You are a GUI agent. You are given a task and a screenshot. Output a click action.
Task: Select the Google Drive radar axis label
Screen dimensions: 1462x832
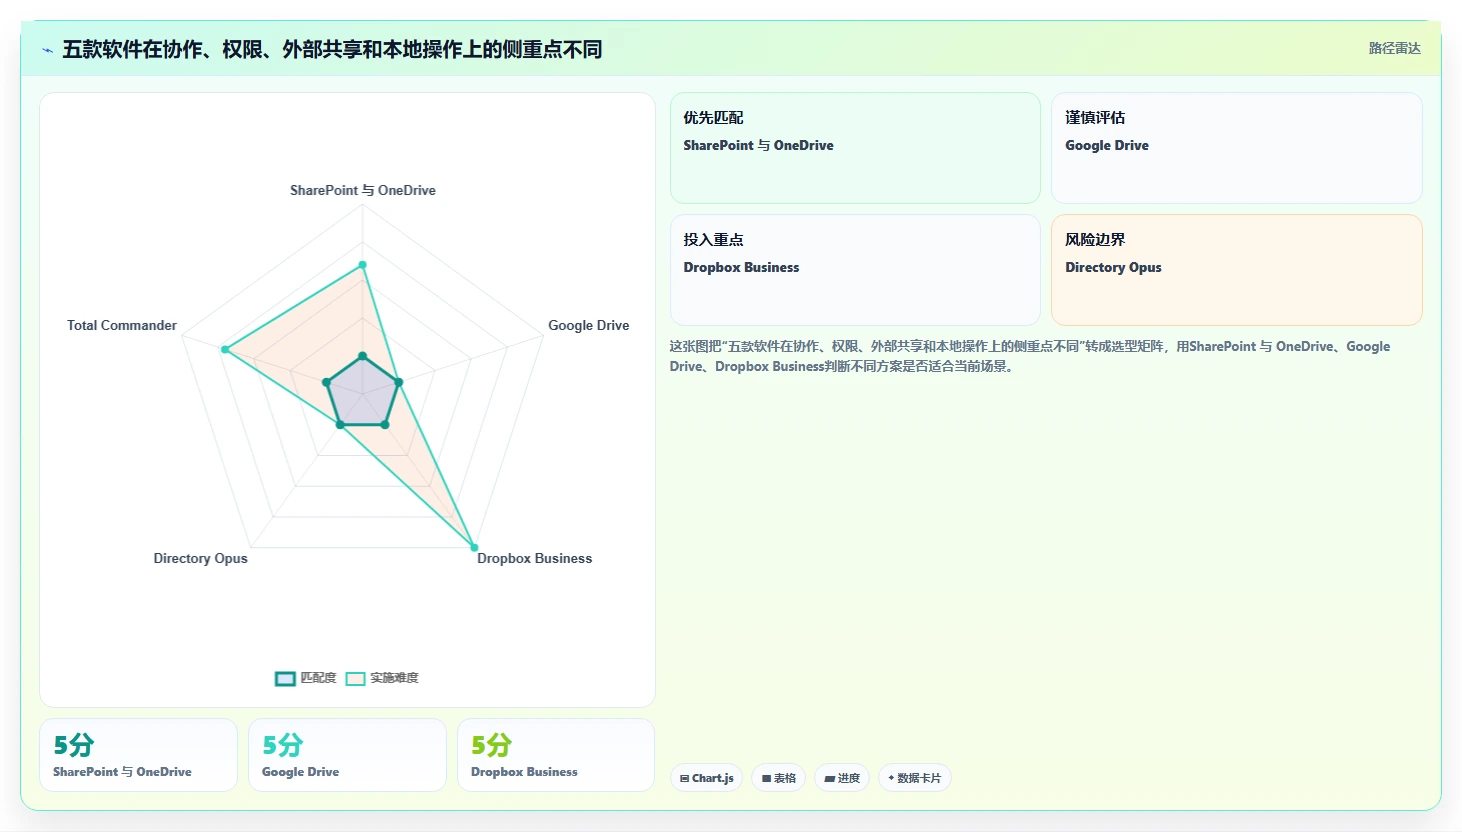[x=589, y=325]
